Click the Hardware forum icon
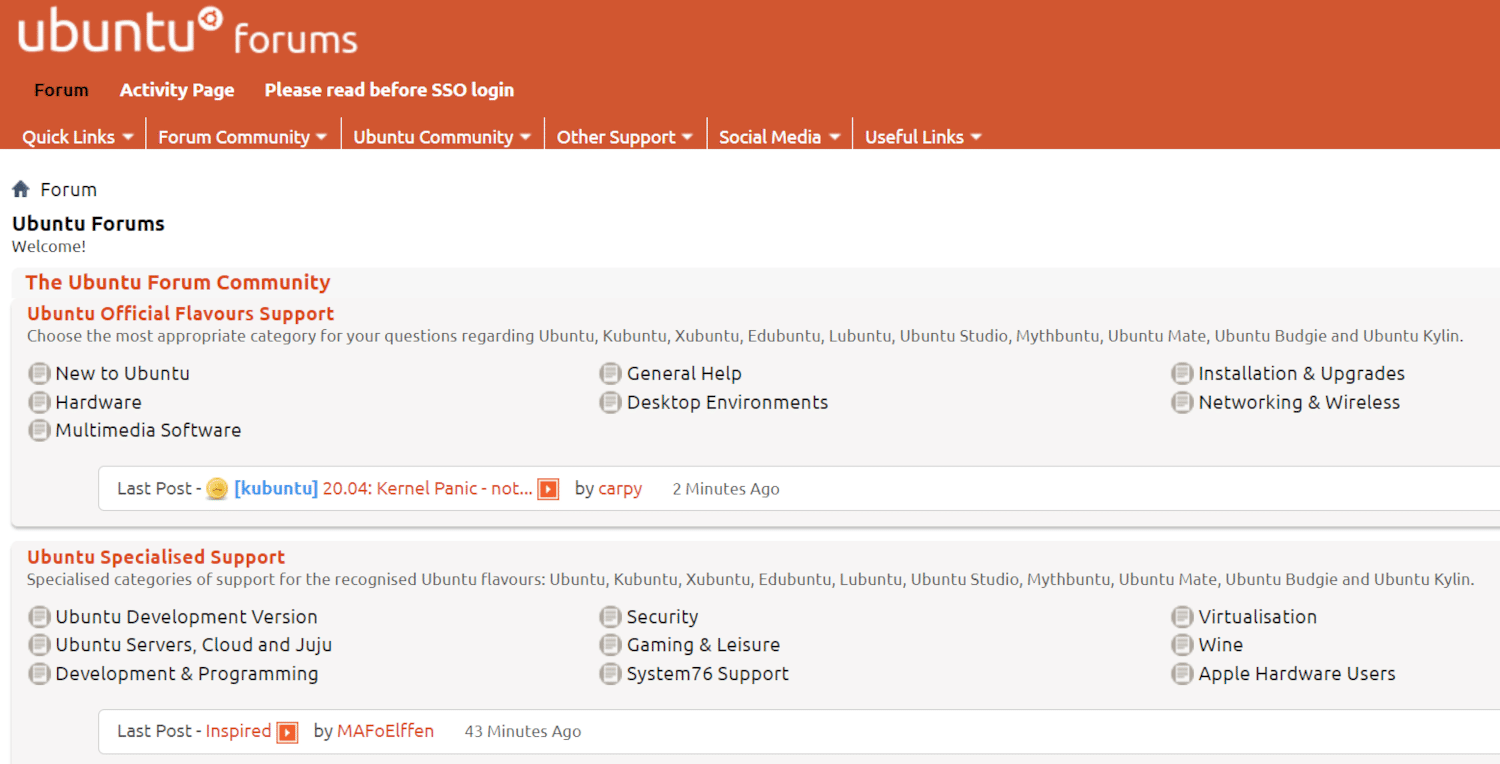Image resolution: width=1500 pixels, height=764 pixels. coord(39,402)
